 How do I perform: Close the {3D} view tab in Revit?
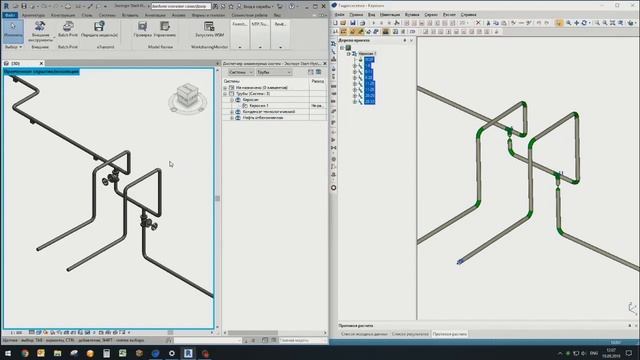click(41, 64)
